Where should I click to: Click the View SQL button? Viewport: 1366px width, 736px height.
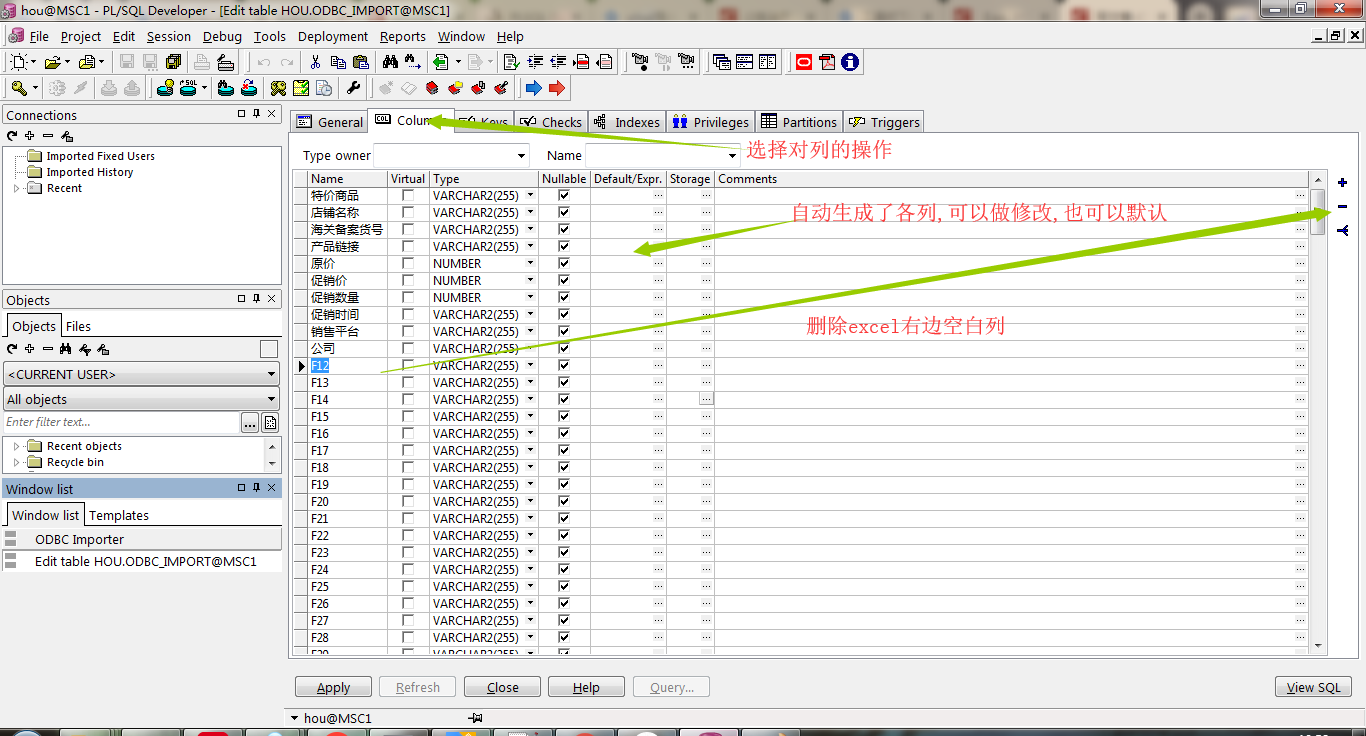tap(1313, 687)
